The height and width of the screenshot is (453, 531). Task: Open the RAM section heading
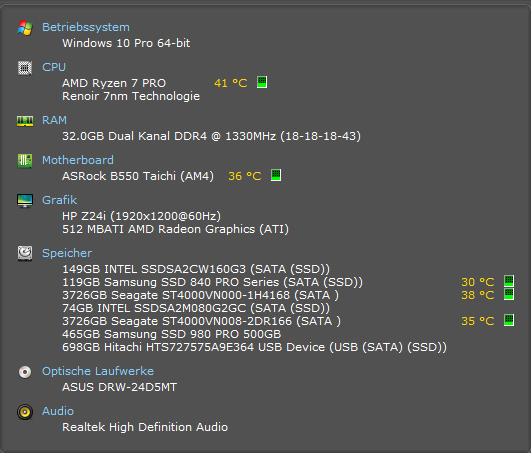coord(54,120)
